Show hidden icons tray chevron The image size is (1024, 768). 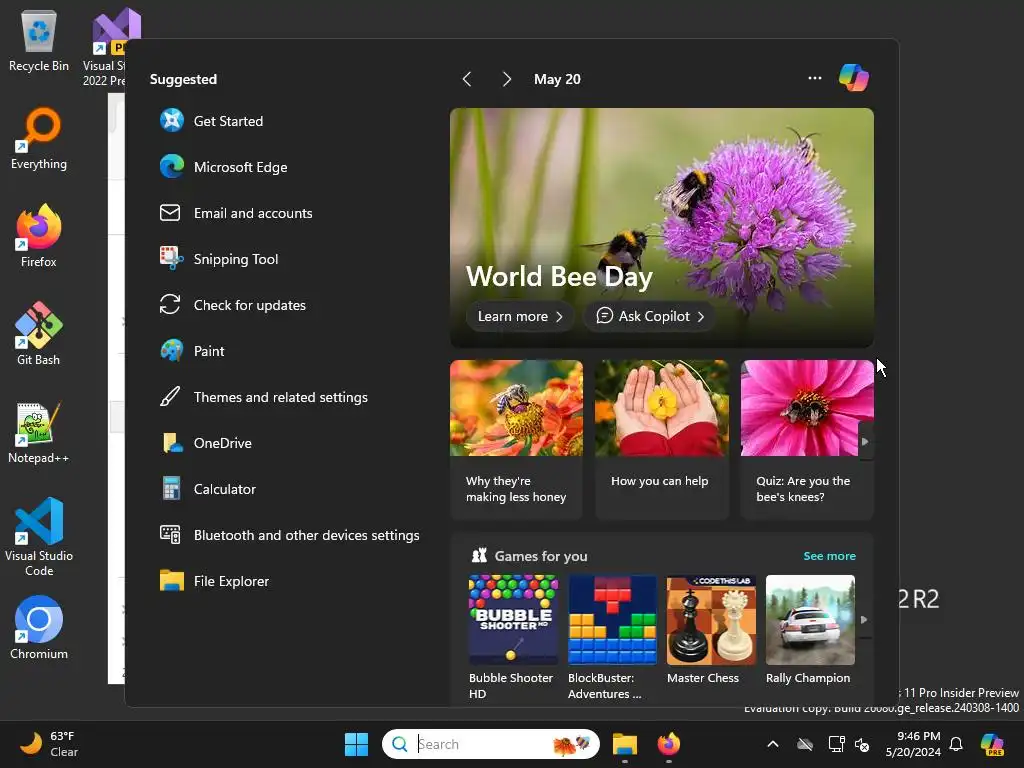click(773, 744)
